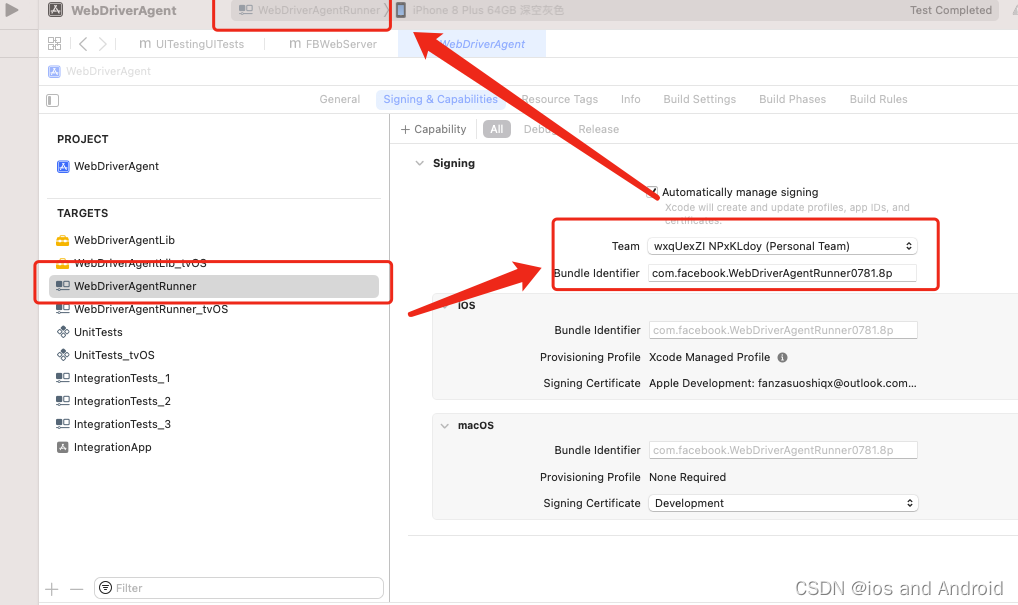Go forward with the right chevron
Screen dimensions: 1018x605
[103, 43]
